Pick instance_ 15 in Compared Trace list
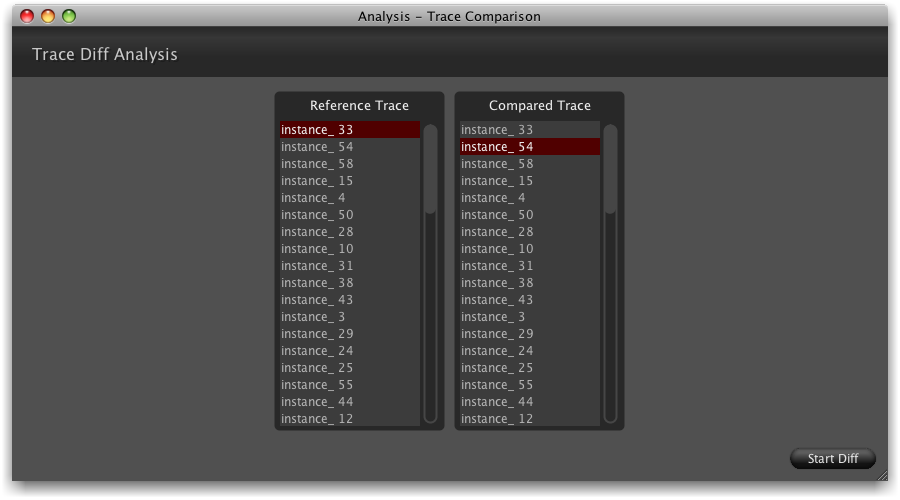900x500 pixels. (529, 181)
